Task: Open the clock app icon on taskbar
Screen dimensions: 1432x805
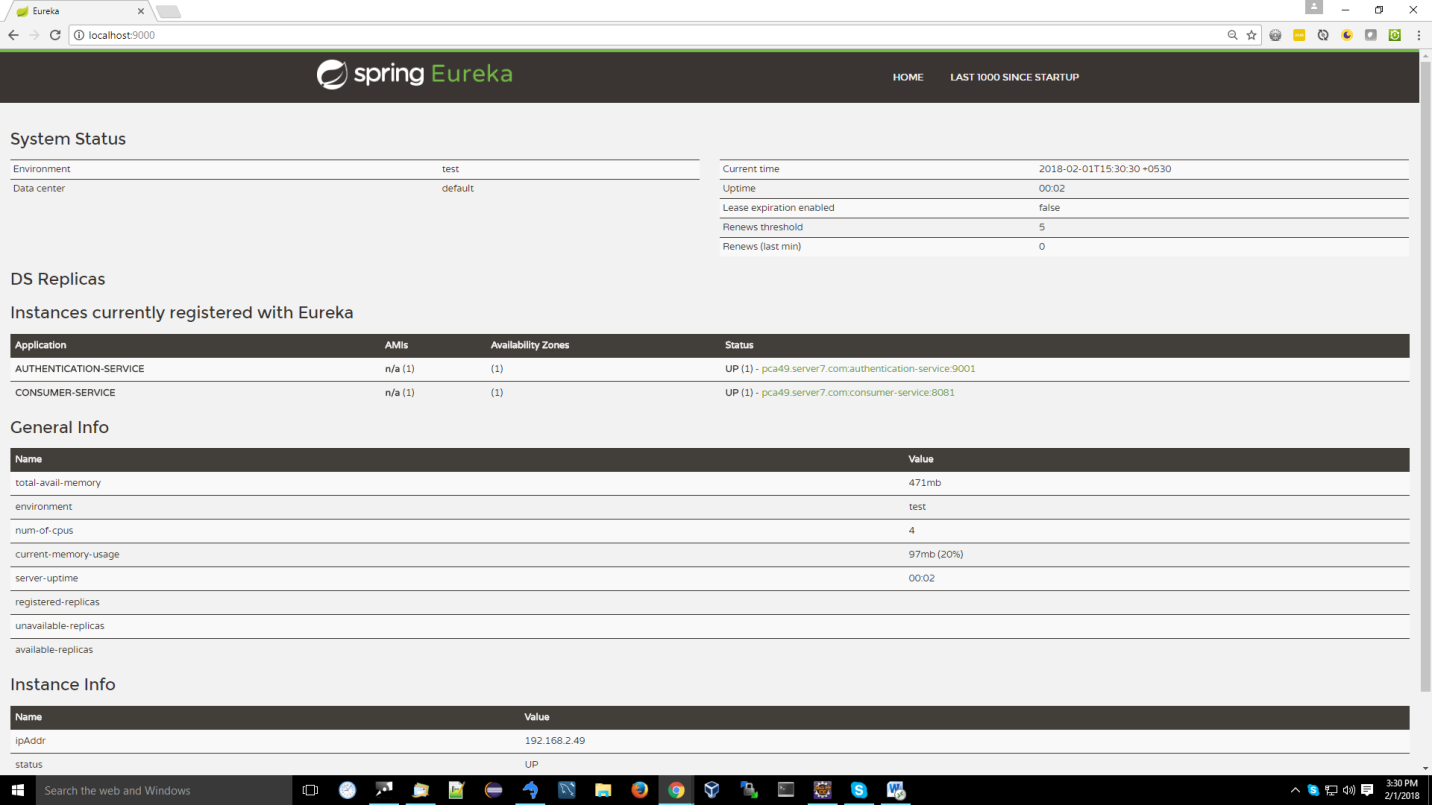Action: point(347,790)
